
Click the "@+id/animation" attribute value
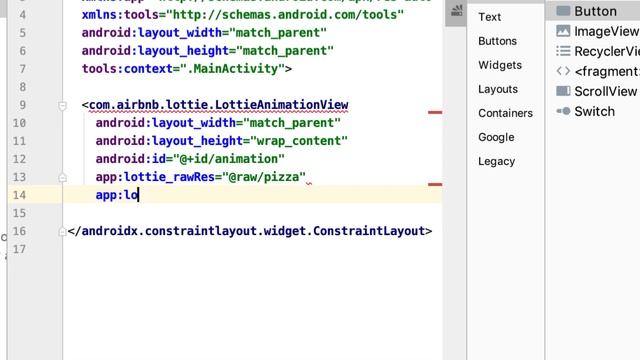(x=229, y=159)
